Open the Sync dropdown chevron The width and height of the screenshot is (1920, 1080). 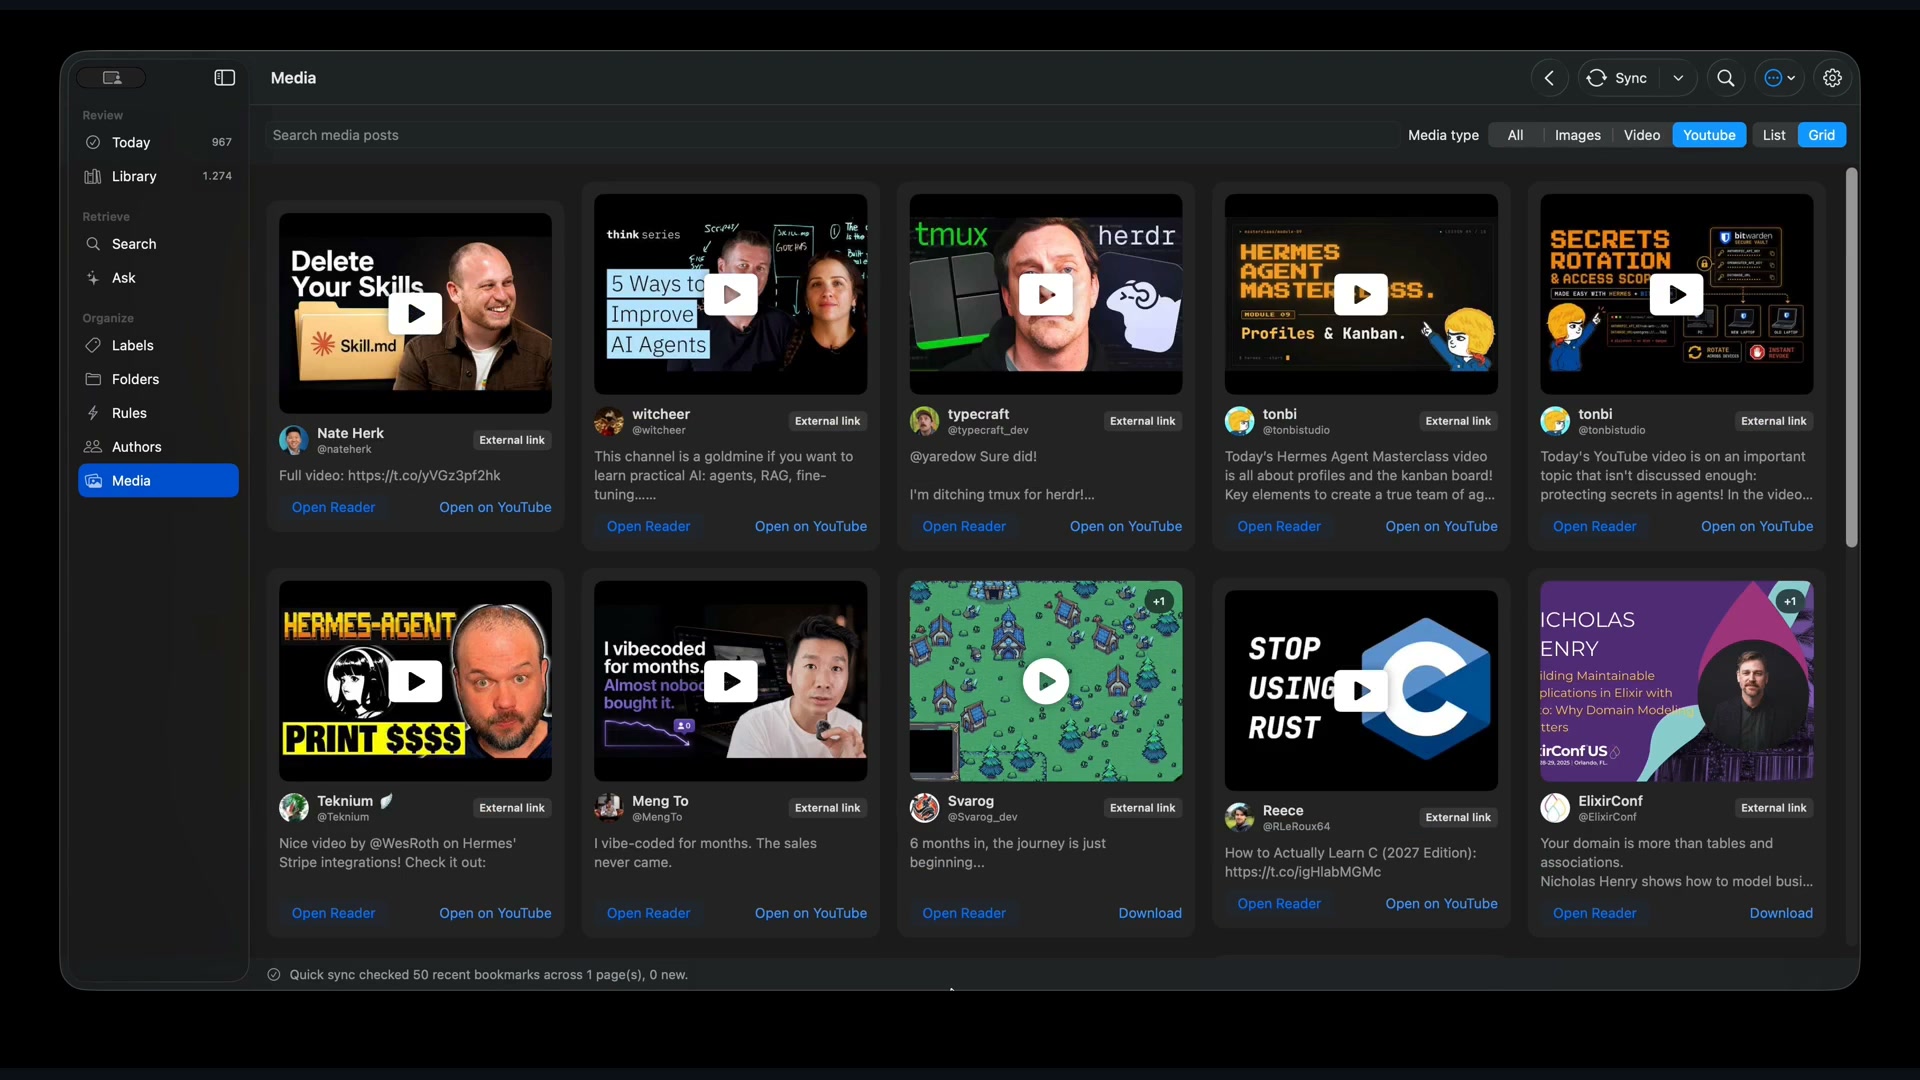[1678, 78]
